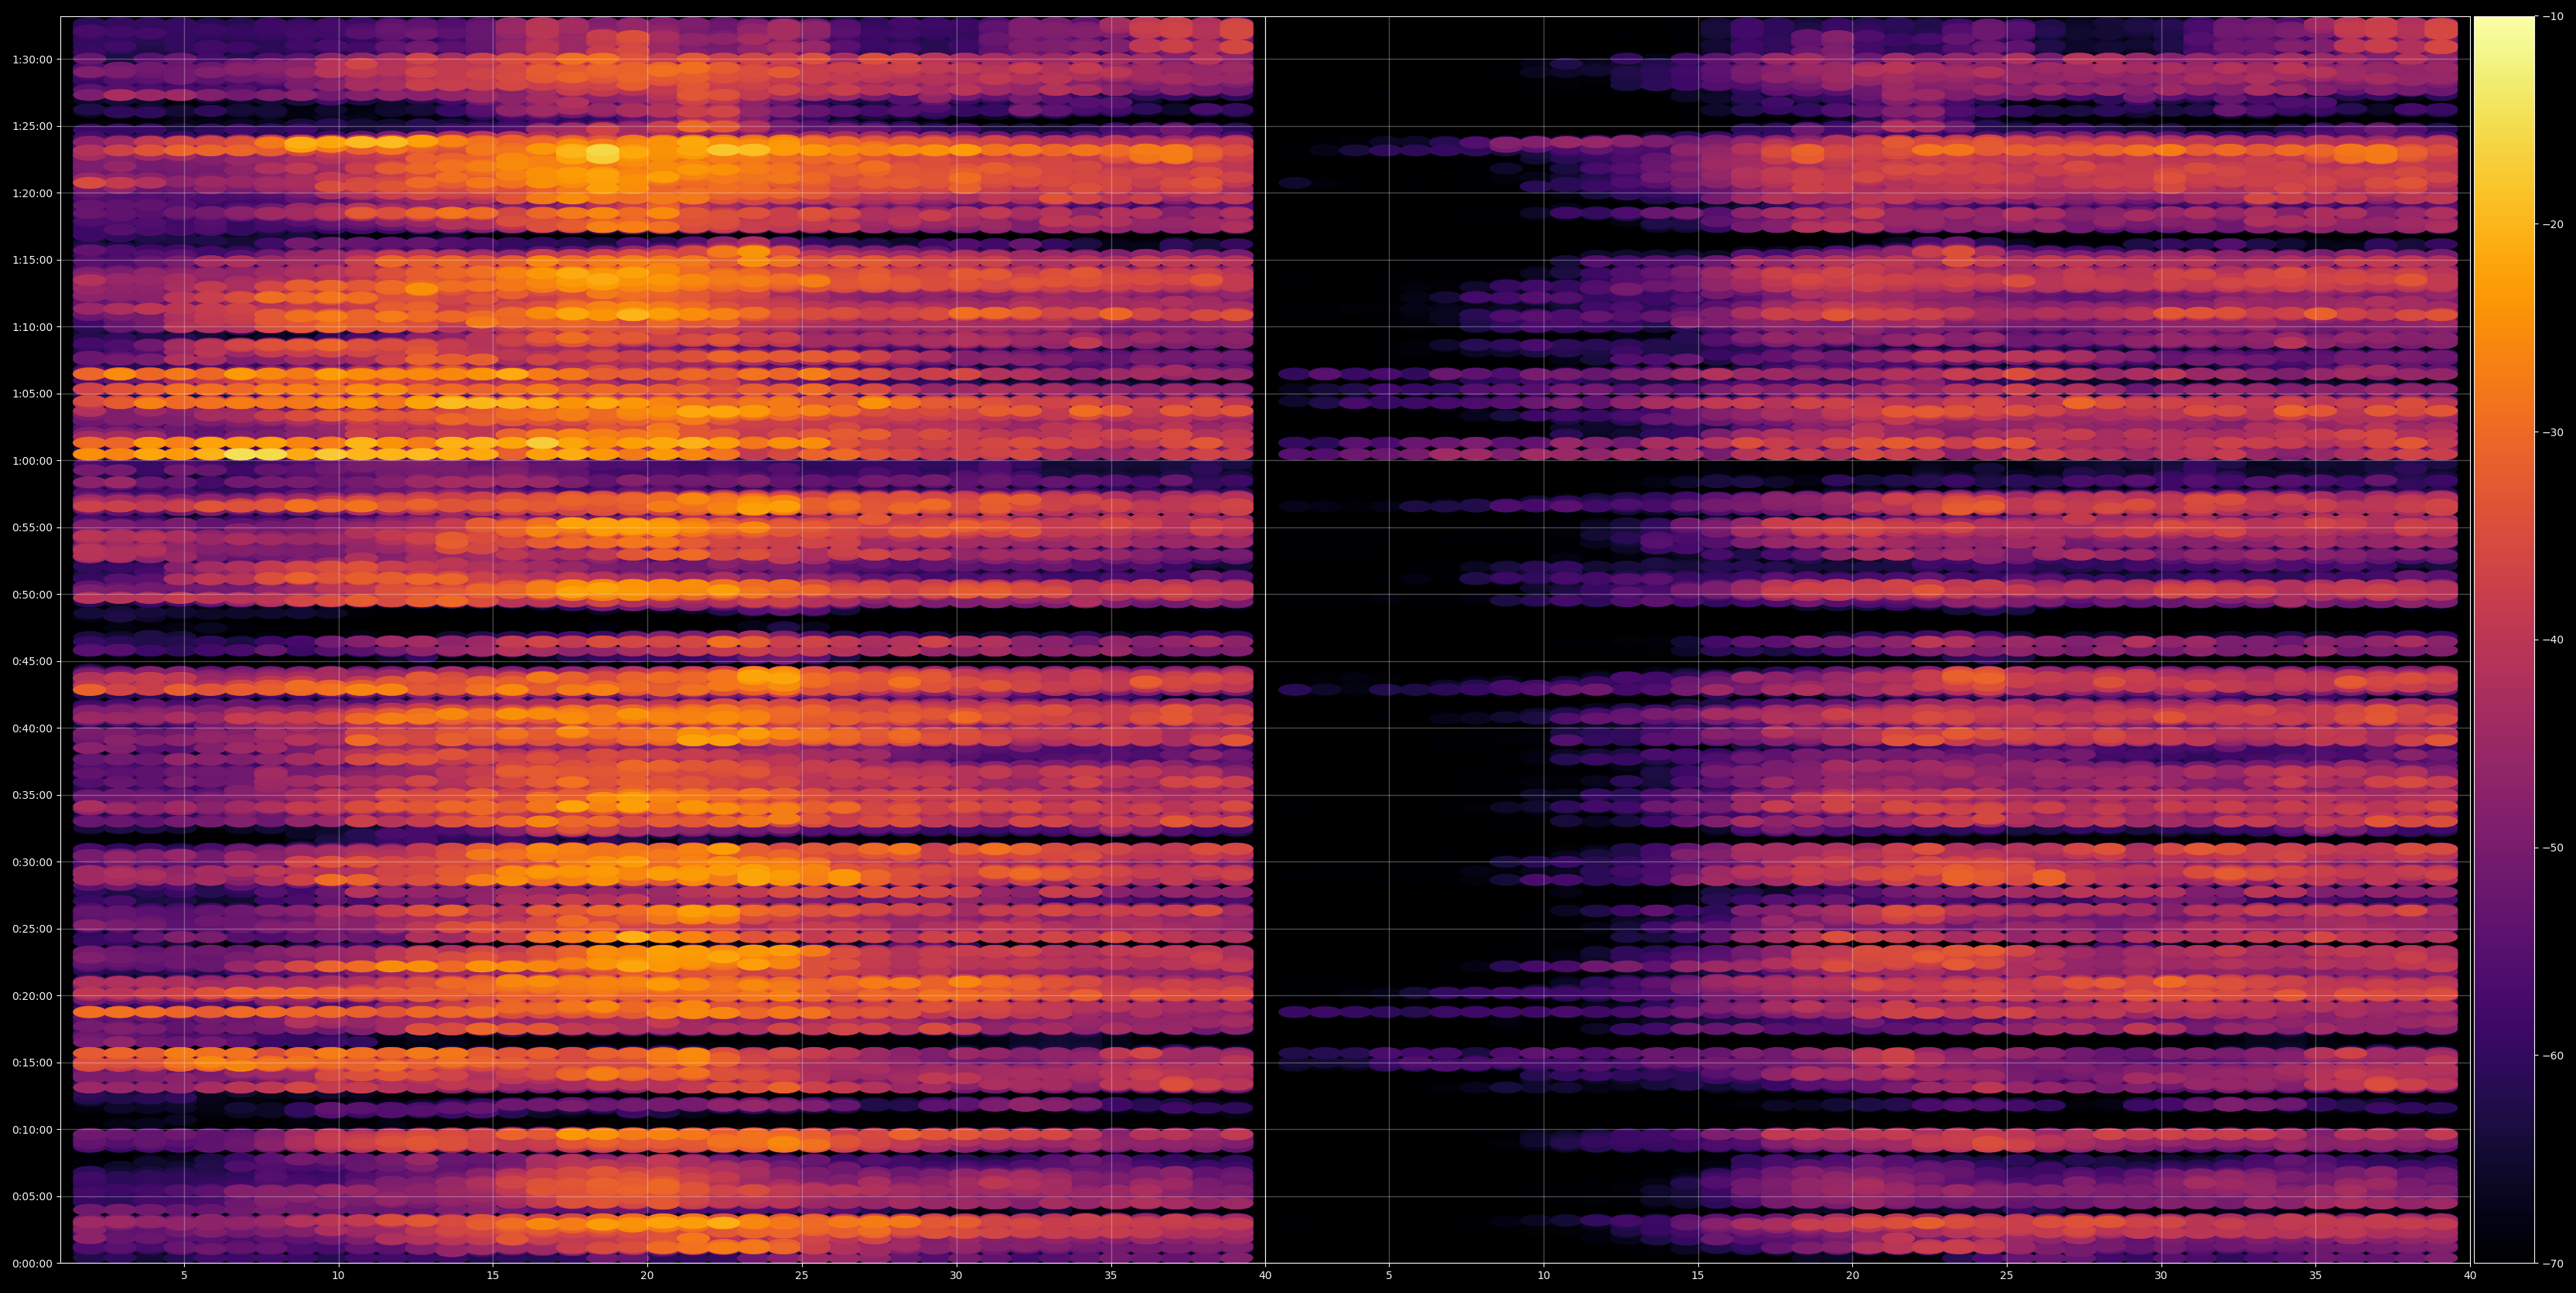
Task: Click the 0:45:00 y-axis tick label
Action: coord(32,662)
